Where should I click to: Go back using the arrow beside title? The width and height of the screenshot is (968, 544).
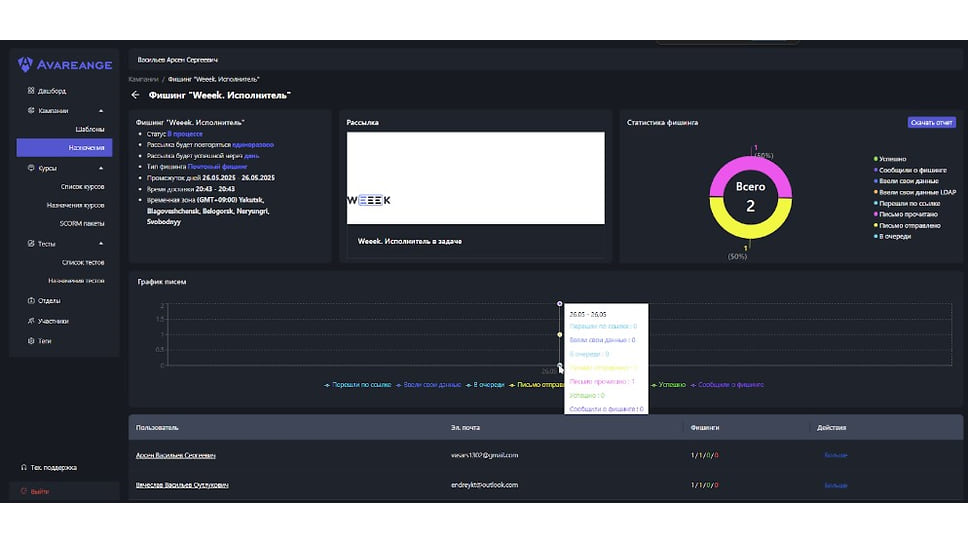[x=135, y=95]
